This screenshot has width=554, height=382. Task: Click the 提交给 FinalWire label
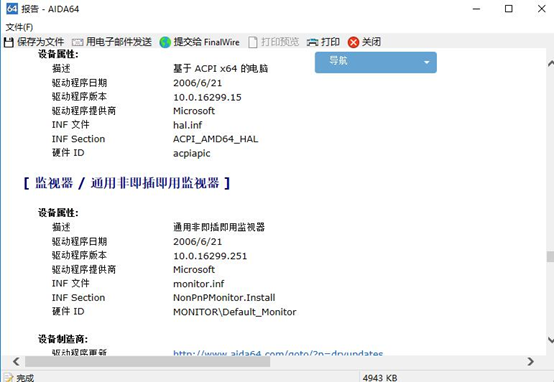tap(206, 42)
